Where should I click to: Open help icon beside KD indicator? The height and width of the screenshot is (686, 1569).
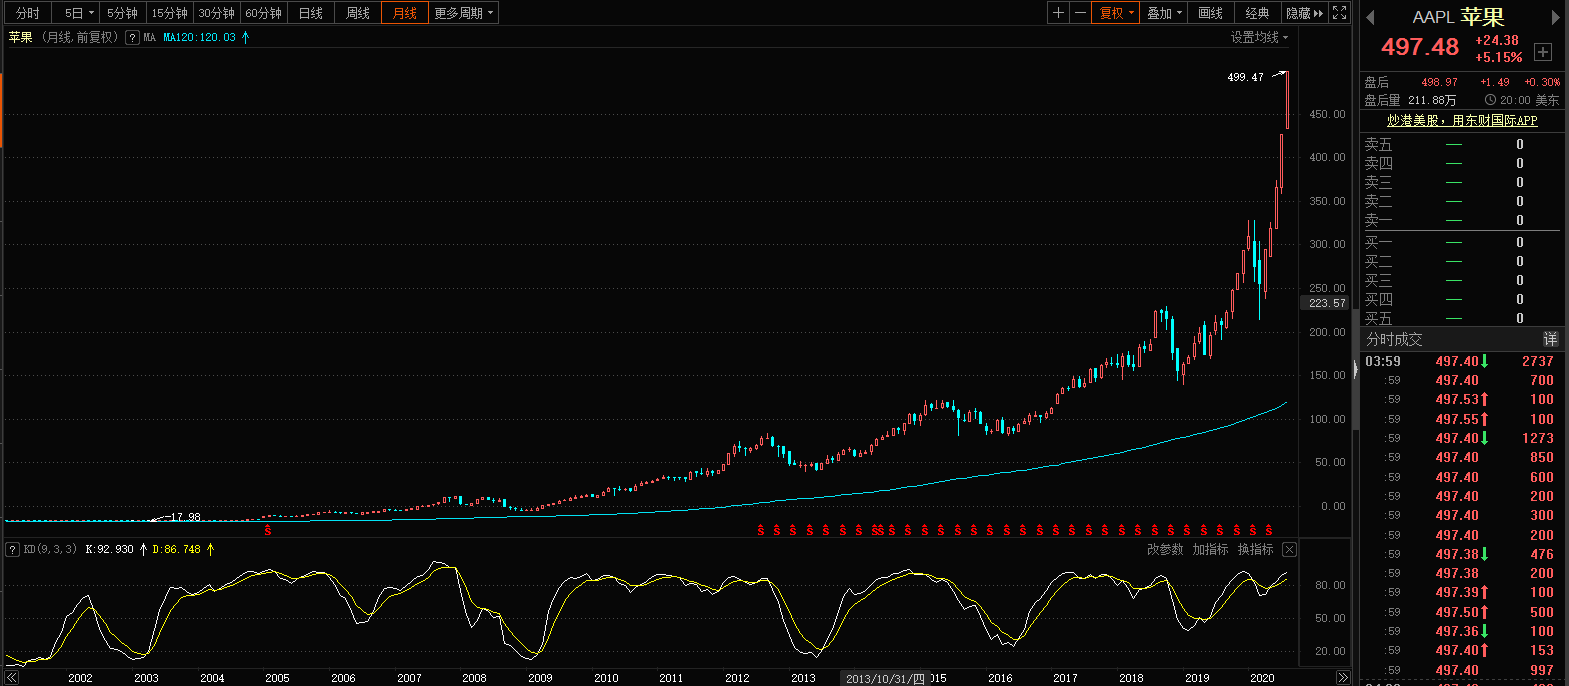pyautogui.click(x=13, y=549)
